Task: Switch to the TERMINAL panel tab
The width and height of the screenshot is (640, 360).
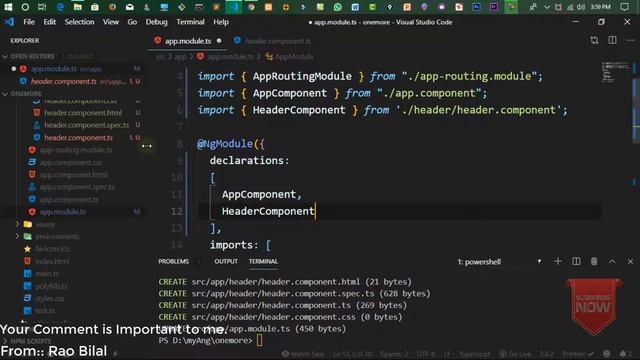Action: 263,261
